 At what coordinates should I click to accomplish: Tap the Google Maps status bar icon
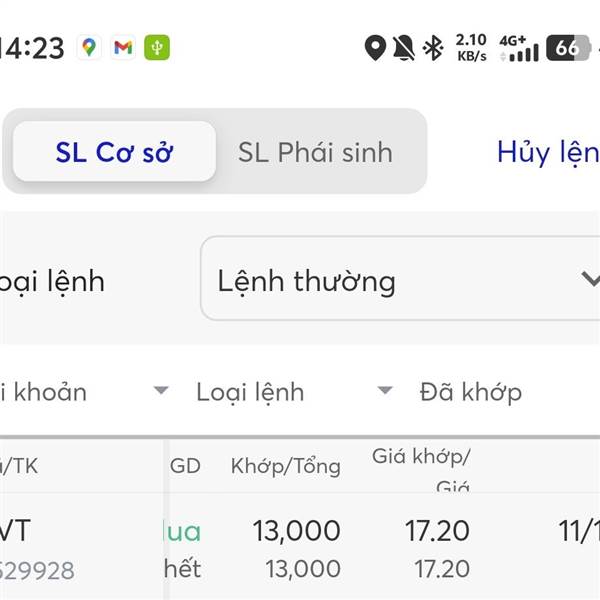tap(90, 47)
